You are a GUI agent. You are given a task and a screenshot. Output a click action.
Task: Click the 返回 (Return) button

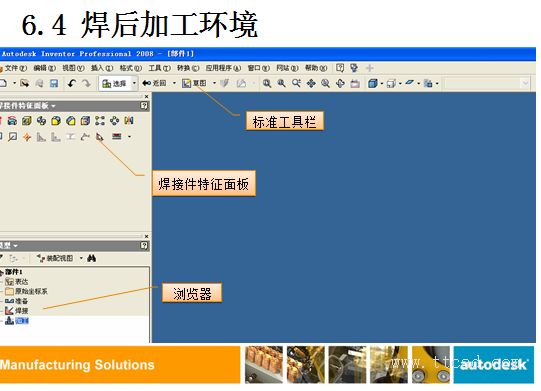155,83
